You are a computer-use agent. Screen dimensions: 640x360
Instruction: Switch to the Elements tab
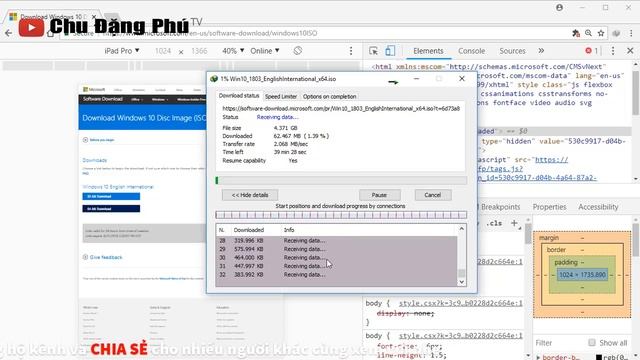(x=428, y=51)
